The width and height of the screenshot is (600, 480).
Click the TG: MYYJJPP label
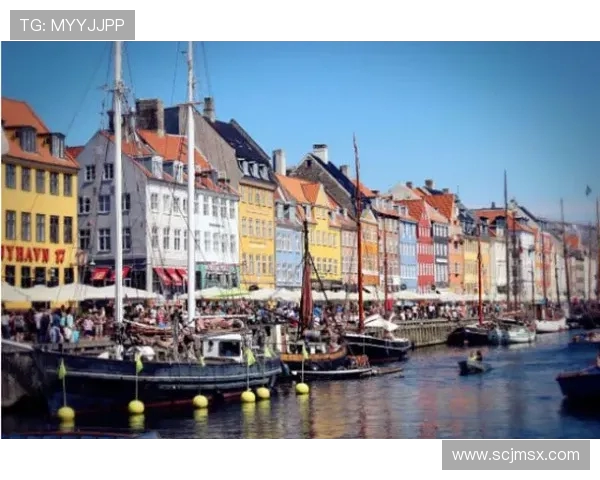[x=72, y=25]
